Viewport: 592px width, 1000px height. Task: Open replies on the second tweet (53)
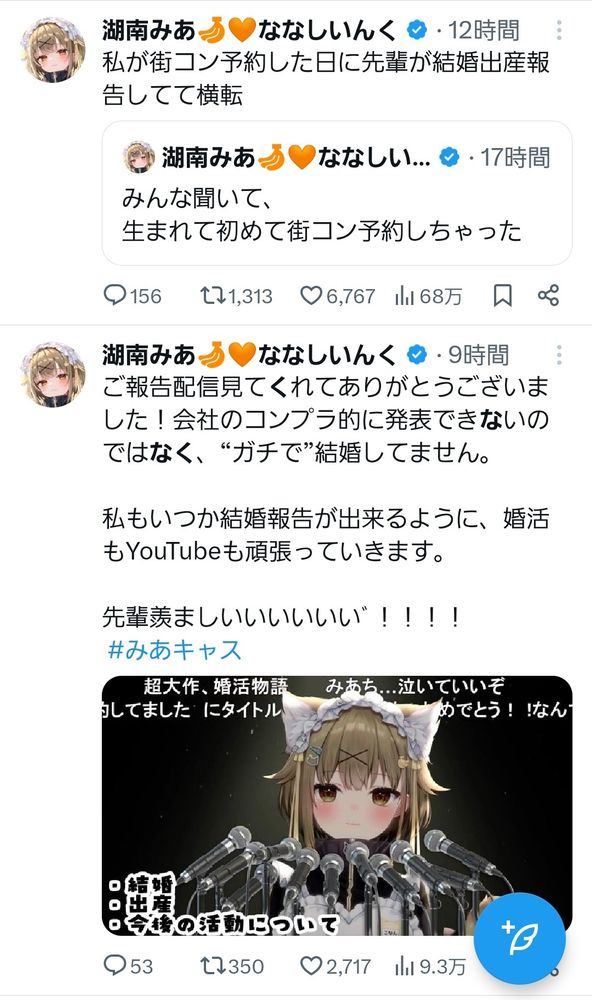[128, 966]
